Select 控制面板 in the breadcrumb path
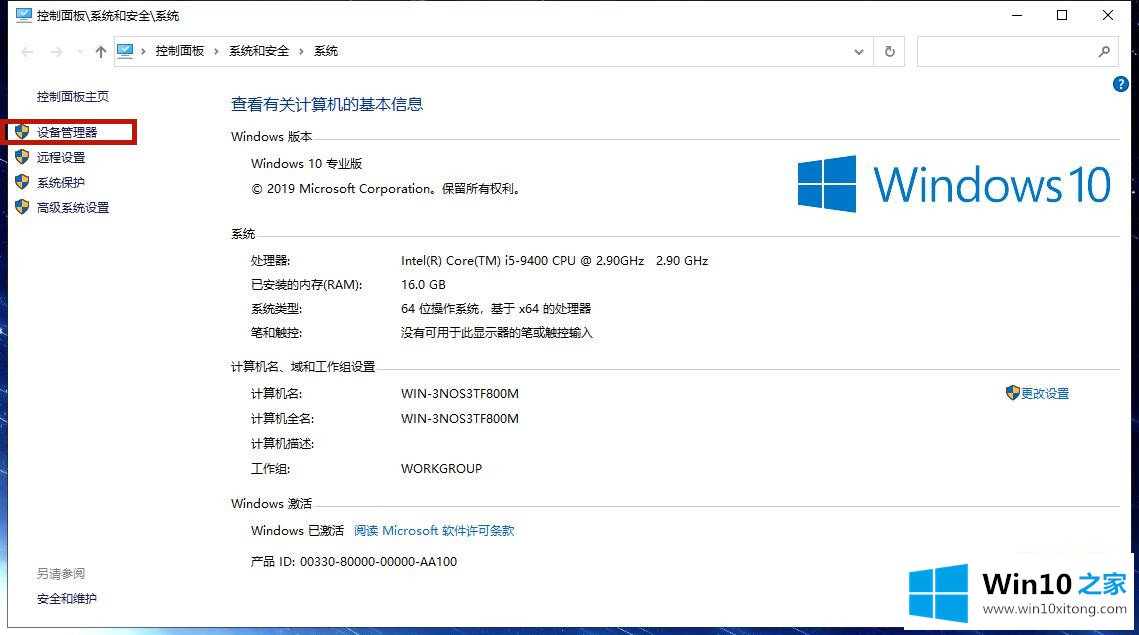The width and height of the screenshot is (1139, 635). (179, 51)
